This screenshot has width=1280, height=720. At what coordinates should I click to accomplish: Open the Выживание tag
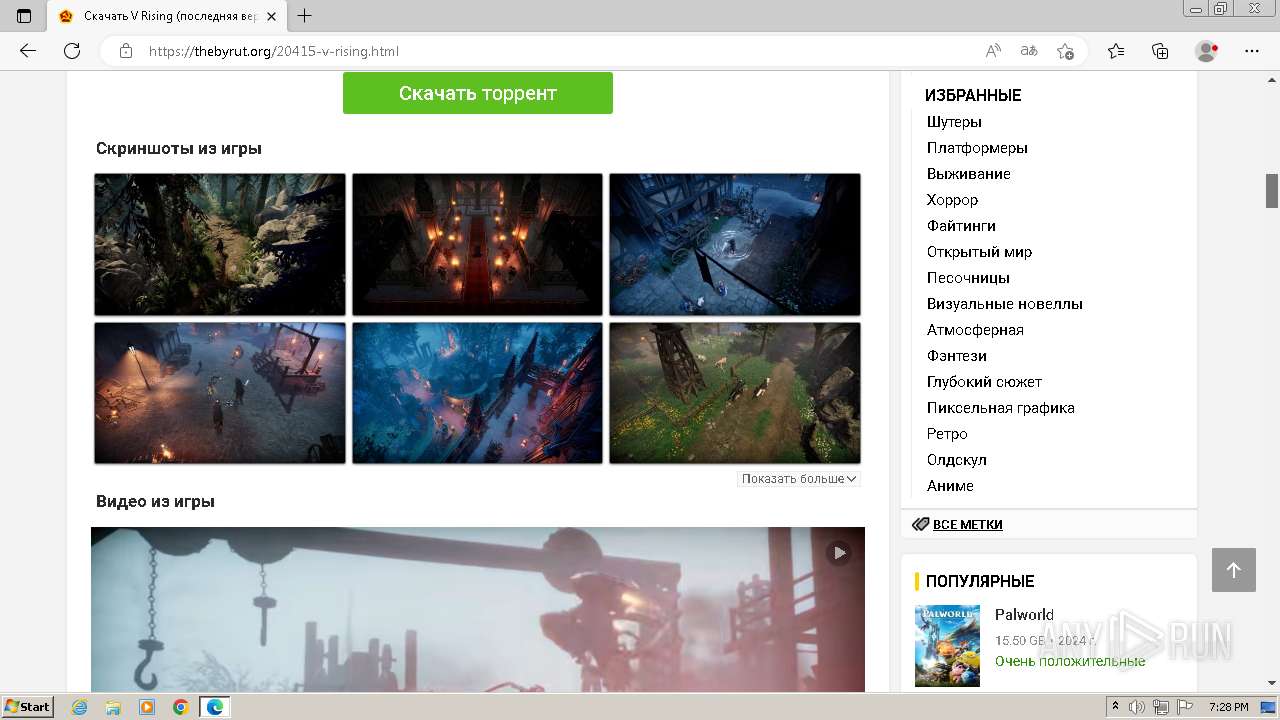[969, 174]
